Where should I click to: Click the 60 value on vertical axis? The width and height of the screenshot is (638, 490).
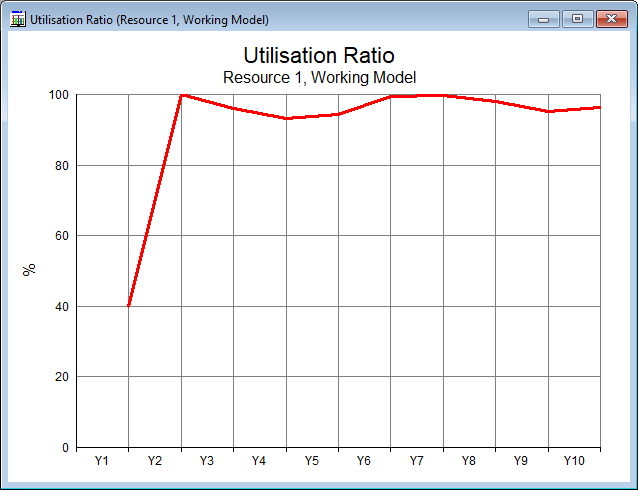61,236
